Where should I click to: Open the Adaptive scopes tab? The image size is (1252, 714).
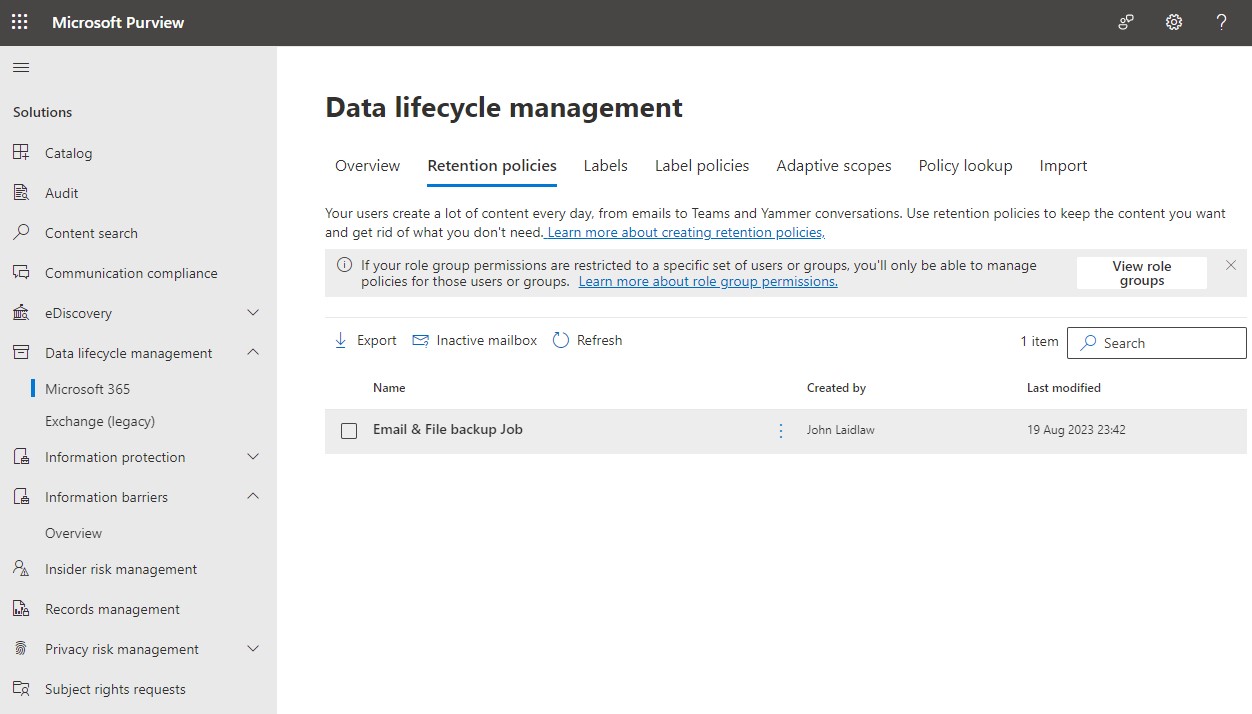(834, 166)
